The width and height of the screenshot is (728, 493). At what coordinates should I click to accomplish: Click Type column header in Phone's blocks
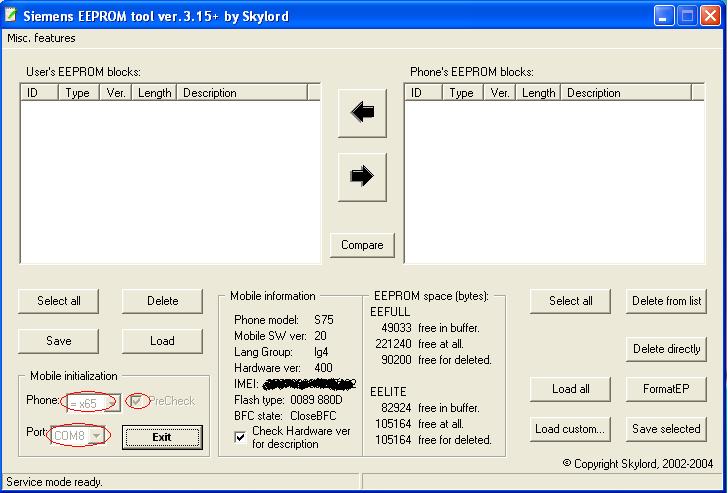463,93
